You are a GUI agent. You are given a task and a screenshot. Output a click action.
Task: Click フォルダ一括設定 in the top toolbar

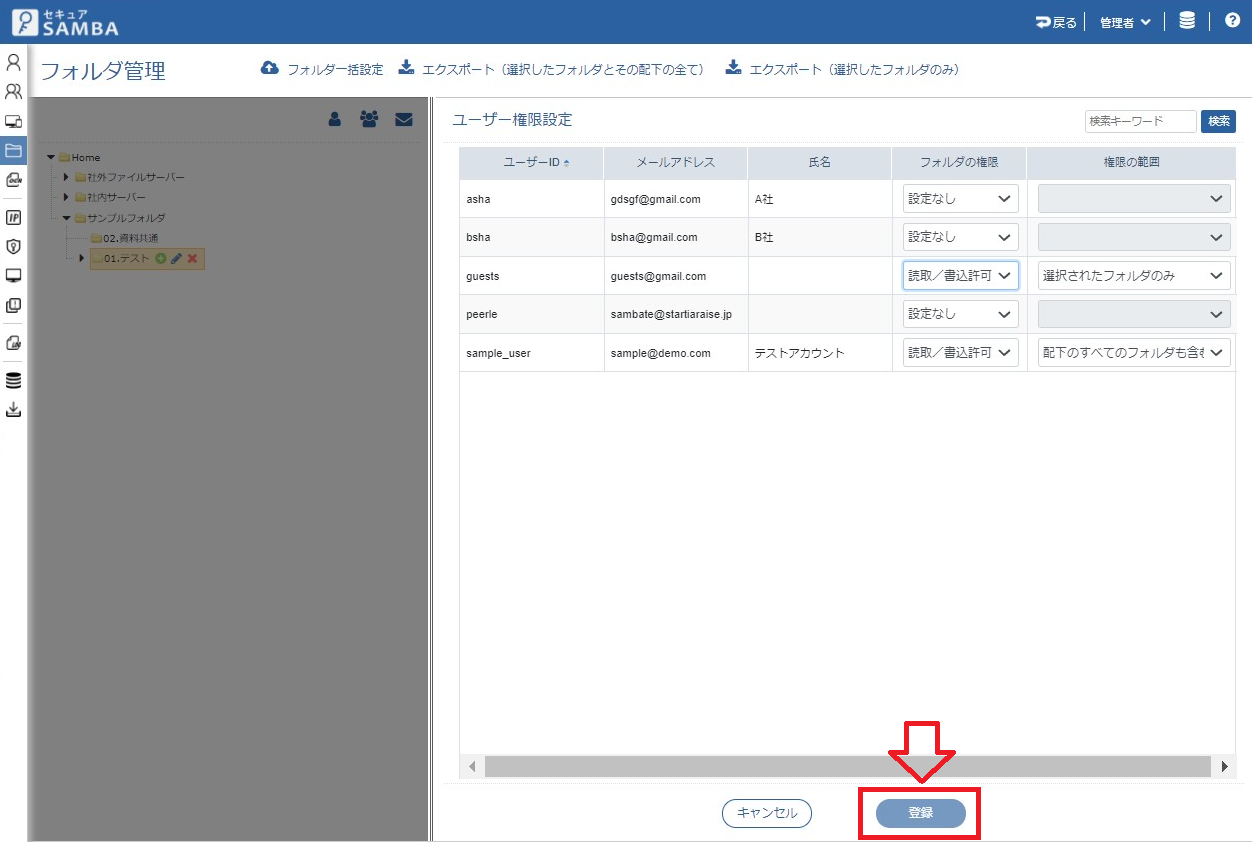[x=322, y=69]
